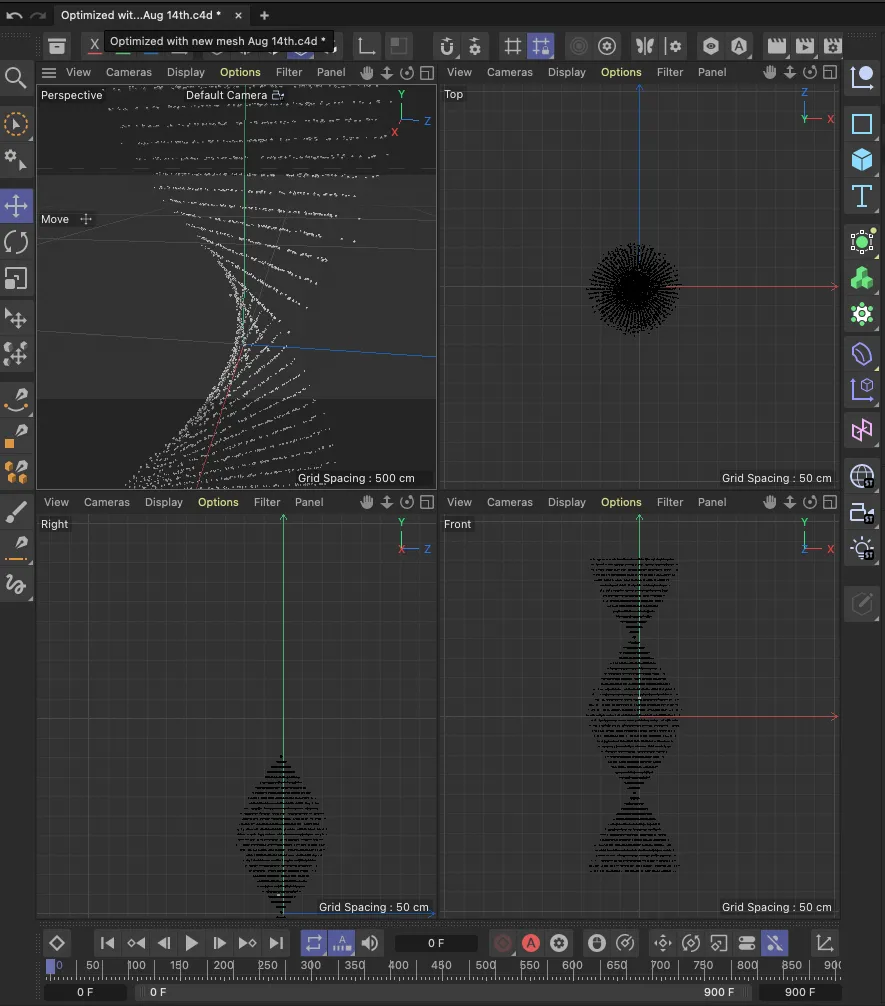Toggle rotation keyframe recording

click(691, 943)
